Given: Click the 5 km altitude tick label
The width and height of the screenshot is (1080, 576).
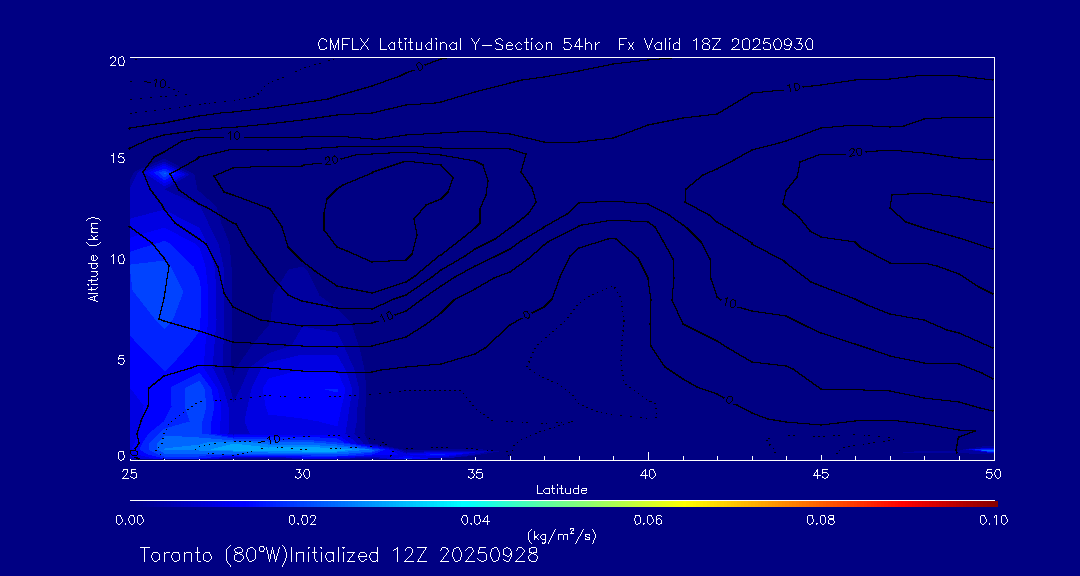Looking at the screenshot, I should [118, 358].
